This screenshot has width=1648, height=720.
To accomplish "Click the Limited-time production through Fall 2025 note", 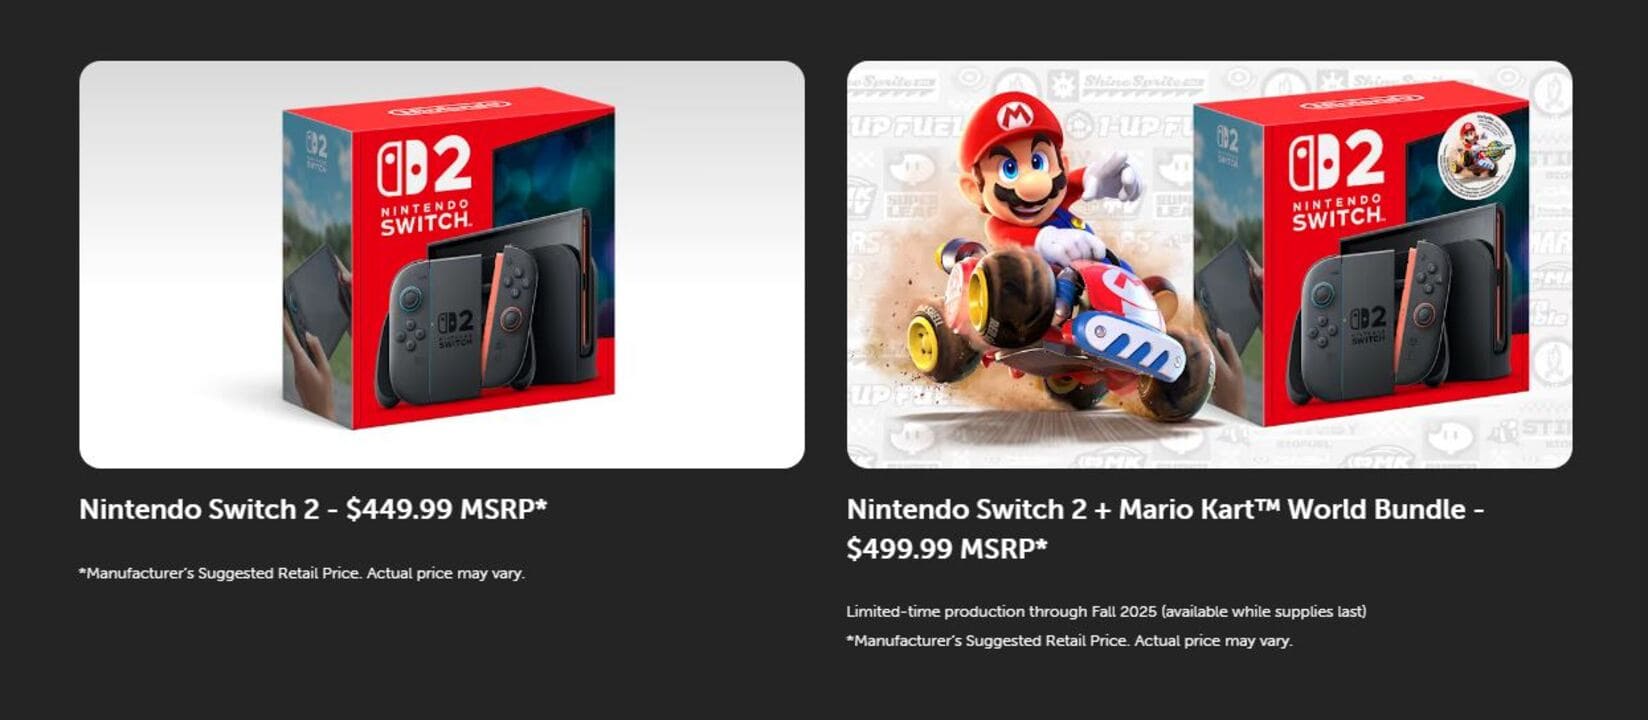I will tap(1105, 611).
